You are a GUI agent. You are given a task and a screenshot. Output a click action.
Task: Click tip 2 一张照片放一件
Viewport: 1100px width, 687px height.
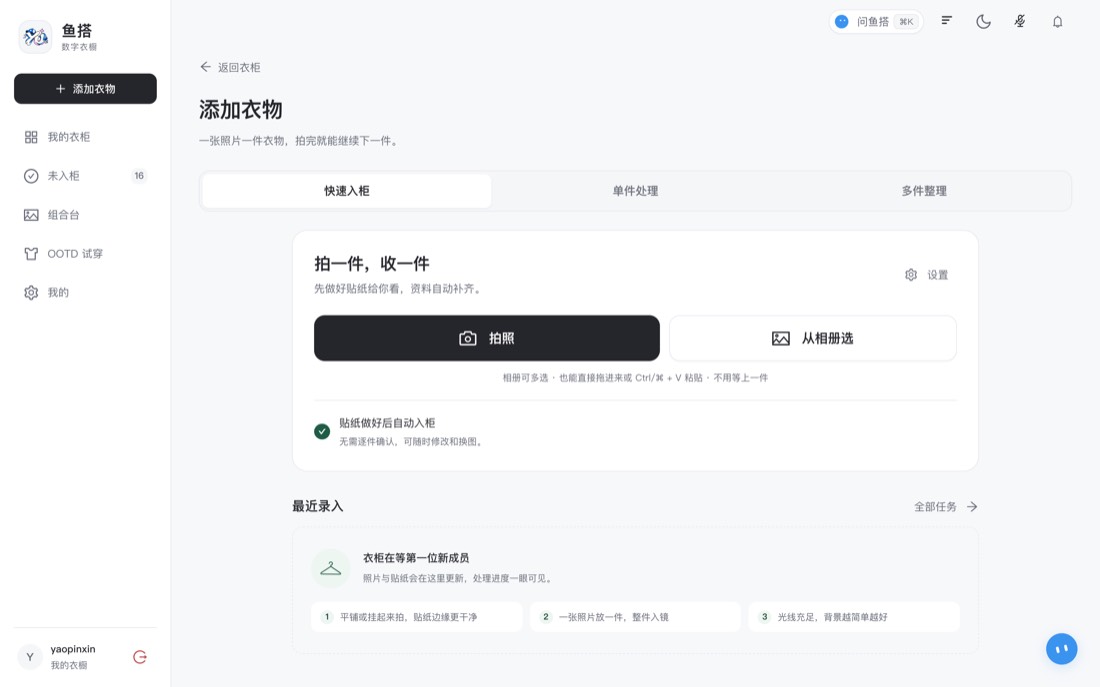636,617
